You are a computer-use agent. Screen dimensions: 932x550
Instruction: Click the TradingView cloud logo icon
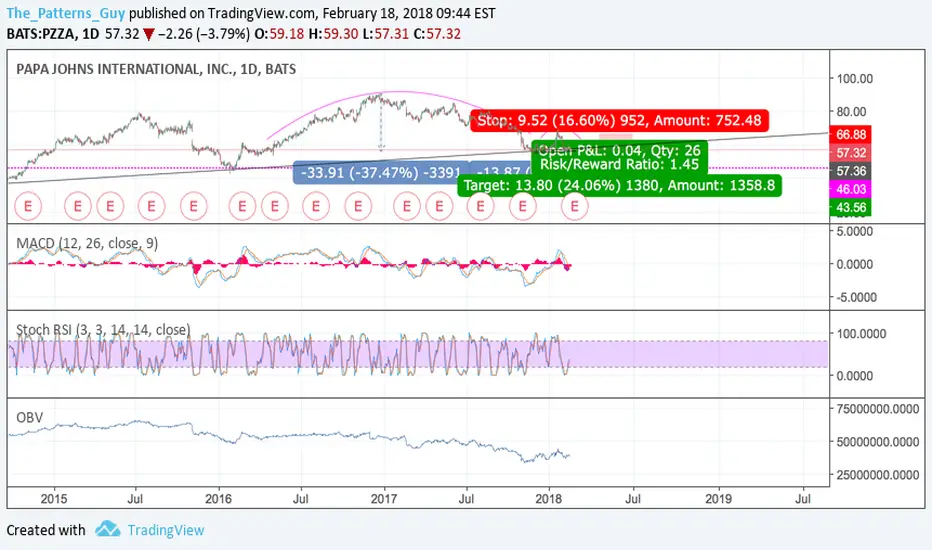tap(108, 529)
